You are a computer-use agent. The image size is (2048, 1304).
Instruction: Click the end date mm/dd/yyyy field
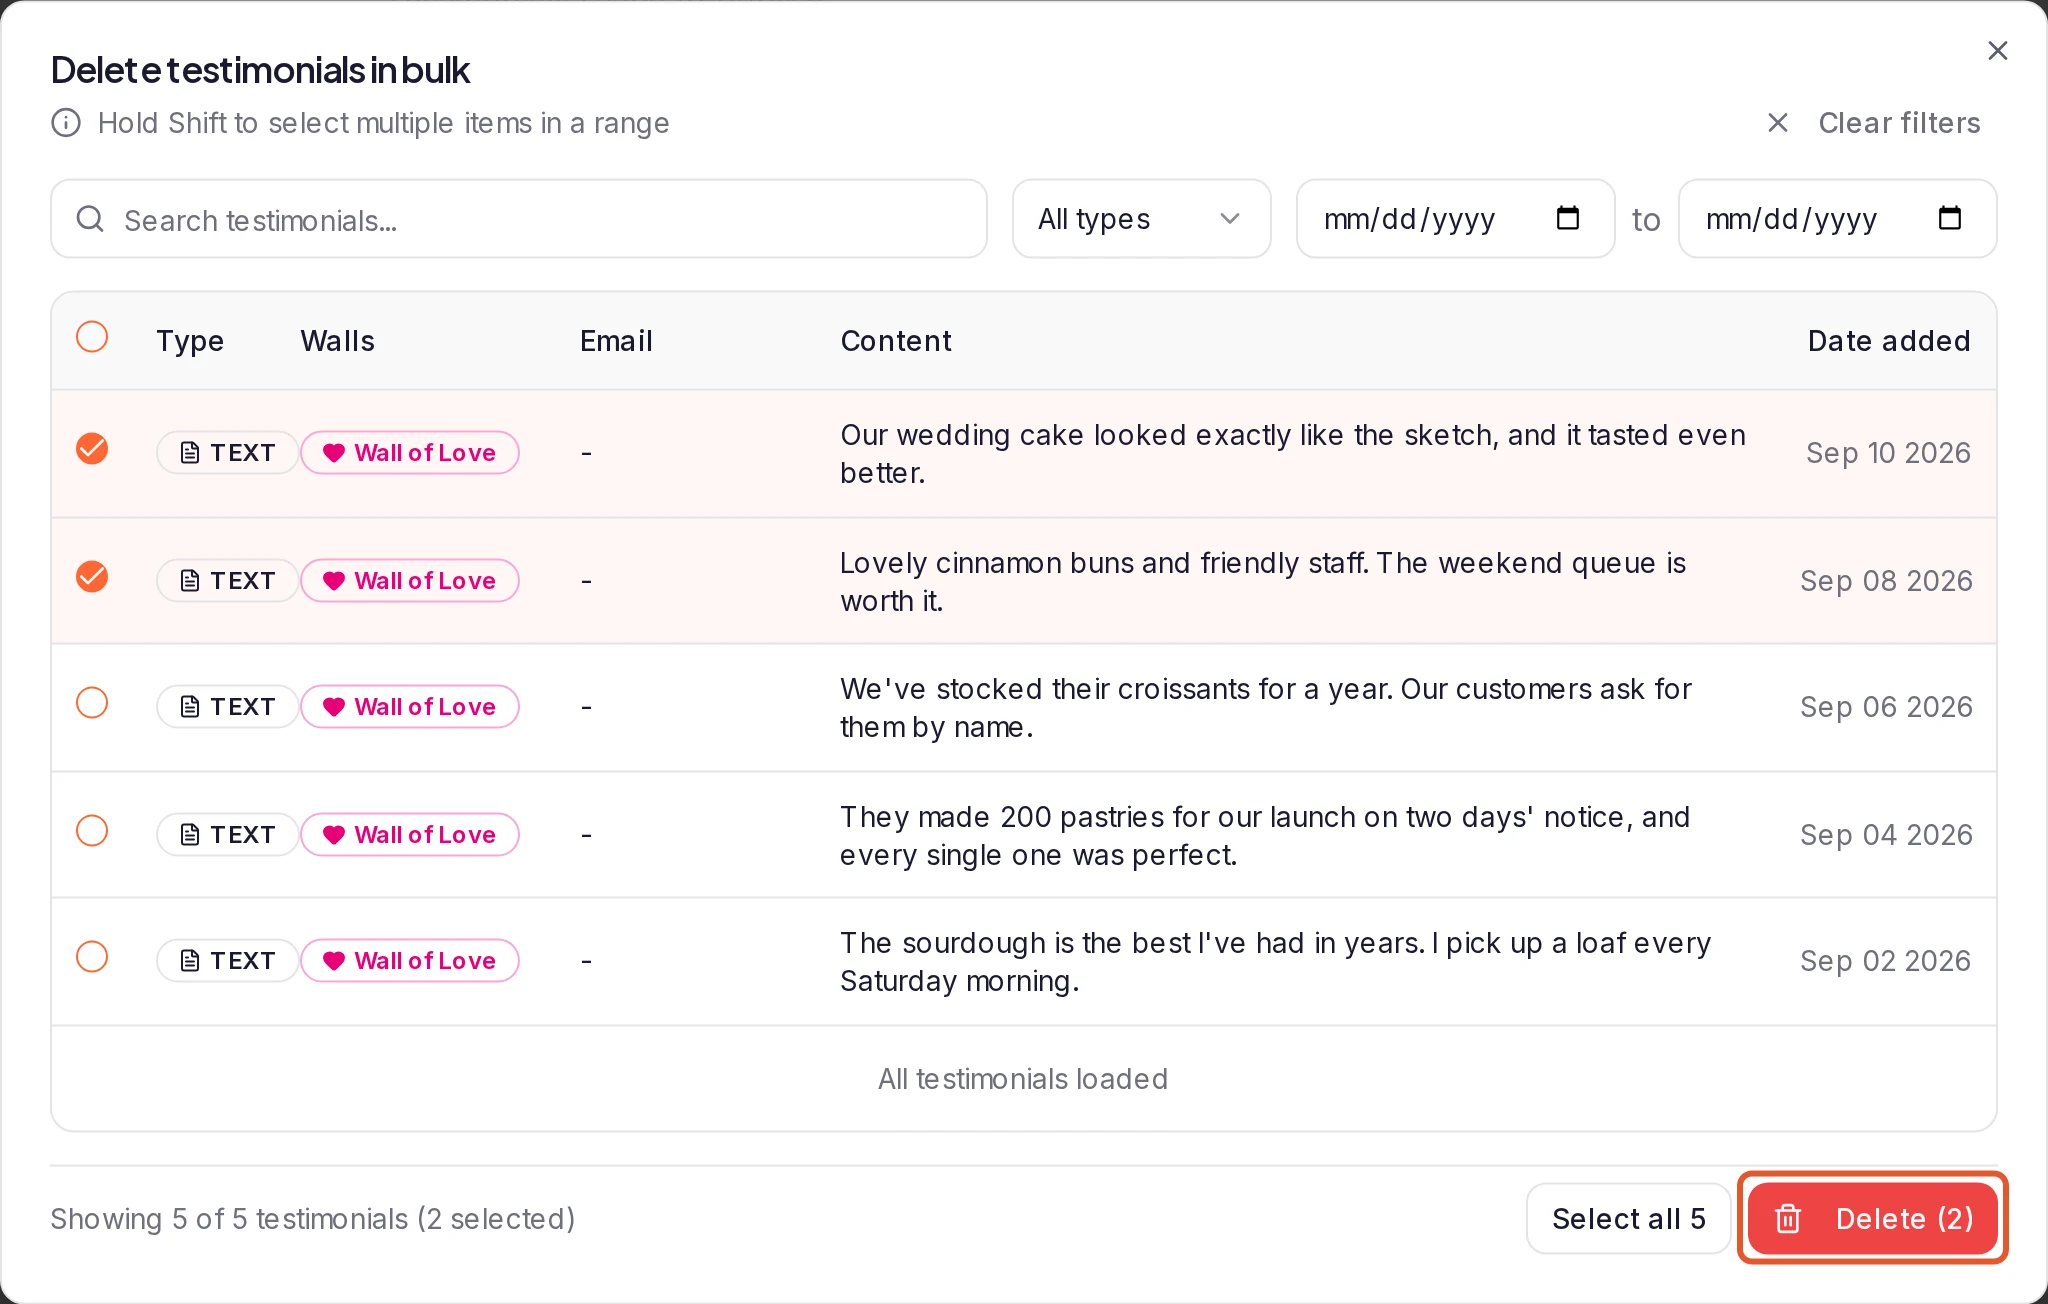tap(1838, 219)
